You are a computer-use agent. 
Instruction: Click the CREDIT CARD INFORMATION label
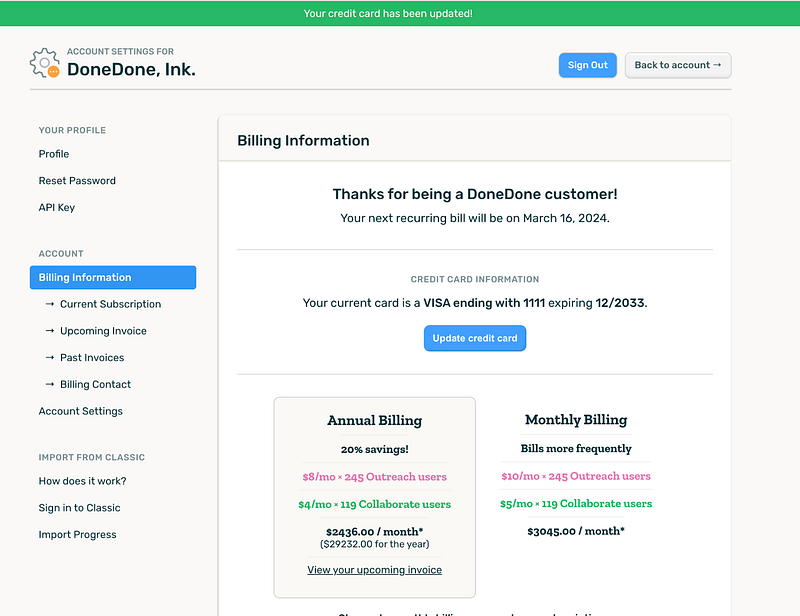point(475,279)
